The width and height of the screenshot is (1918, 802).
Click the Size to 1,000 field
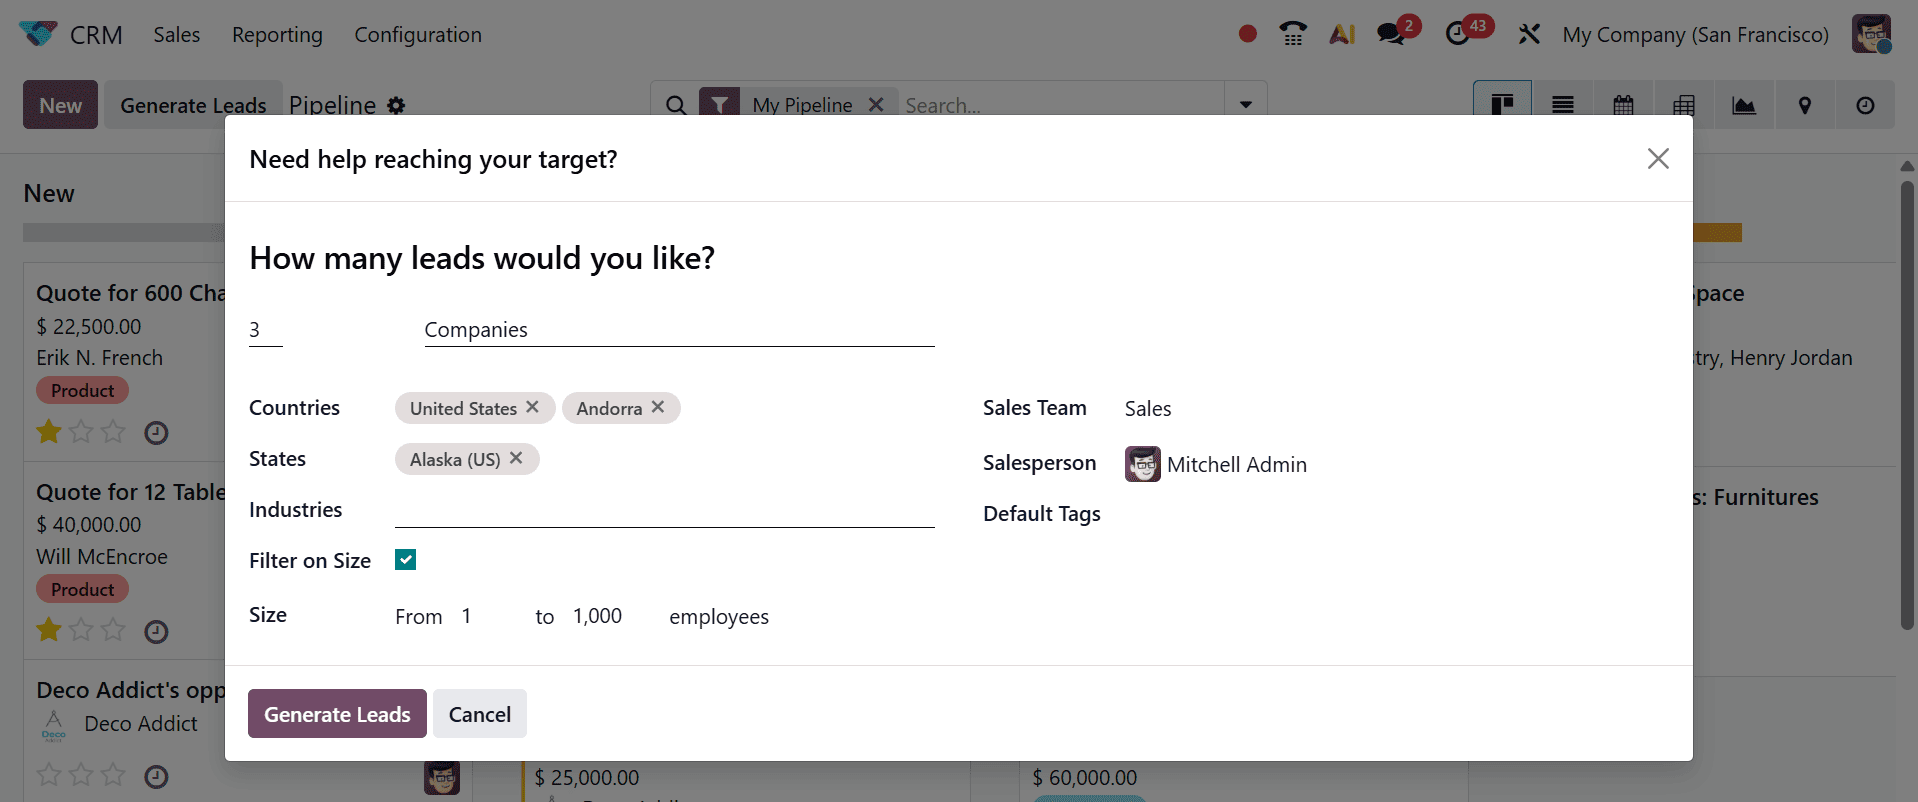pos(598,616)
